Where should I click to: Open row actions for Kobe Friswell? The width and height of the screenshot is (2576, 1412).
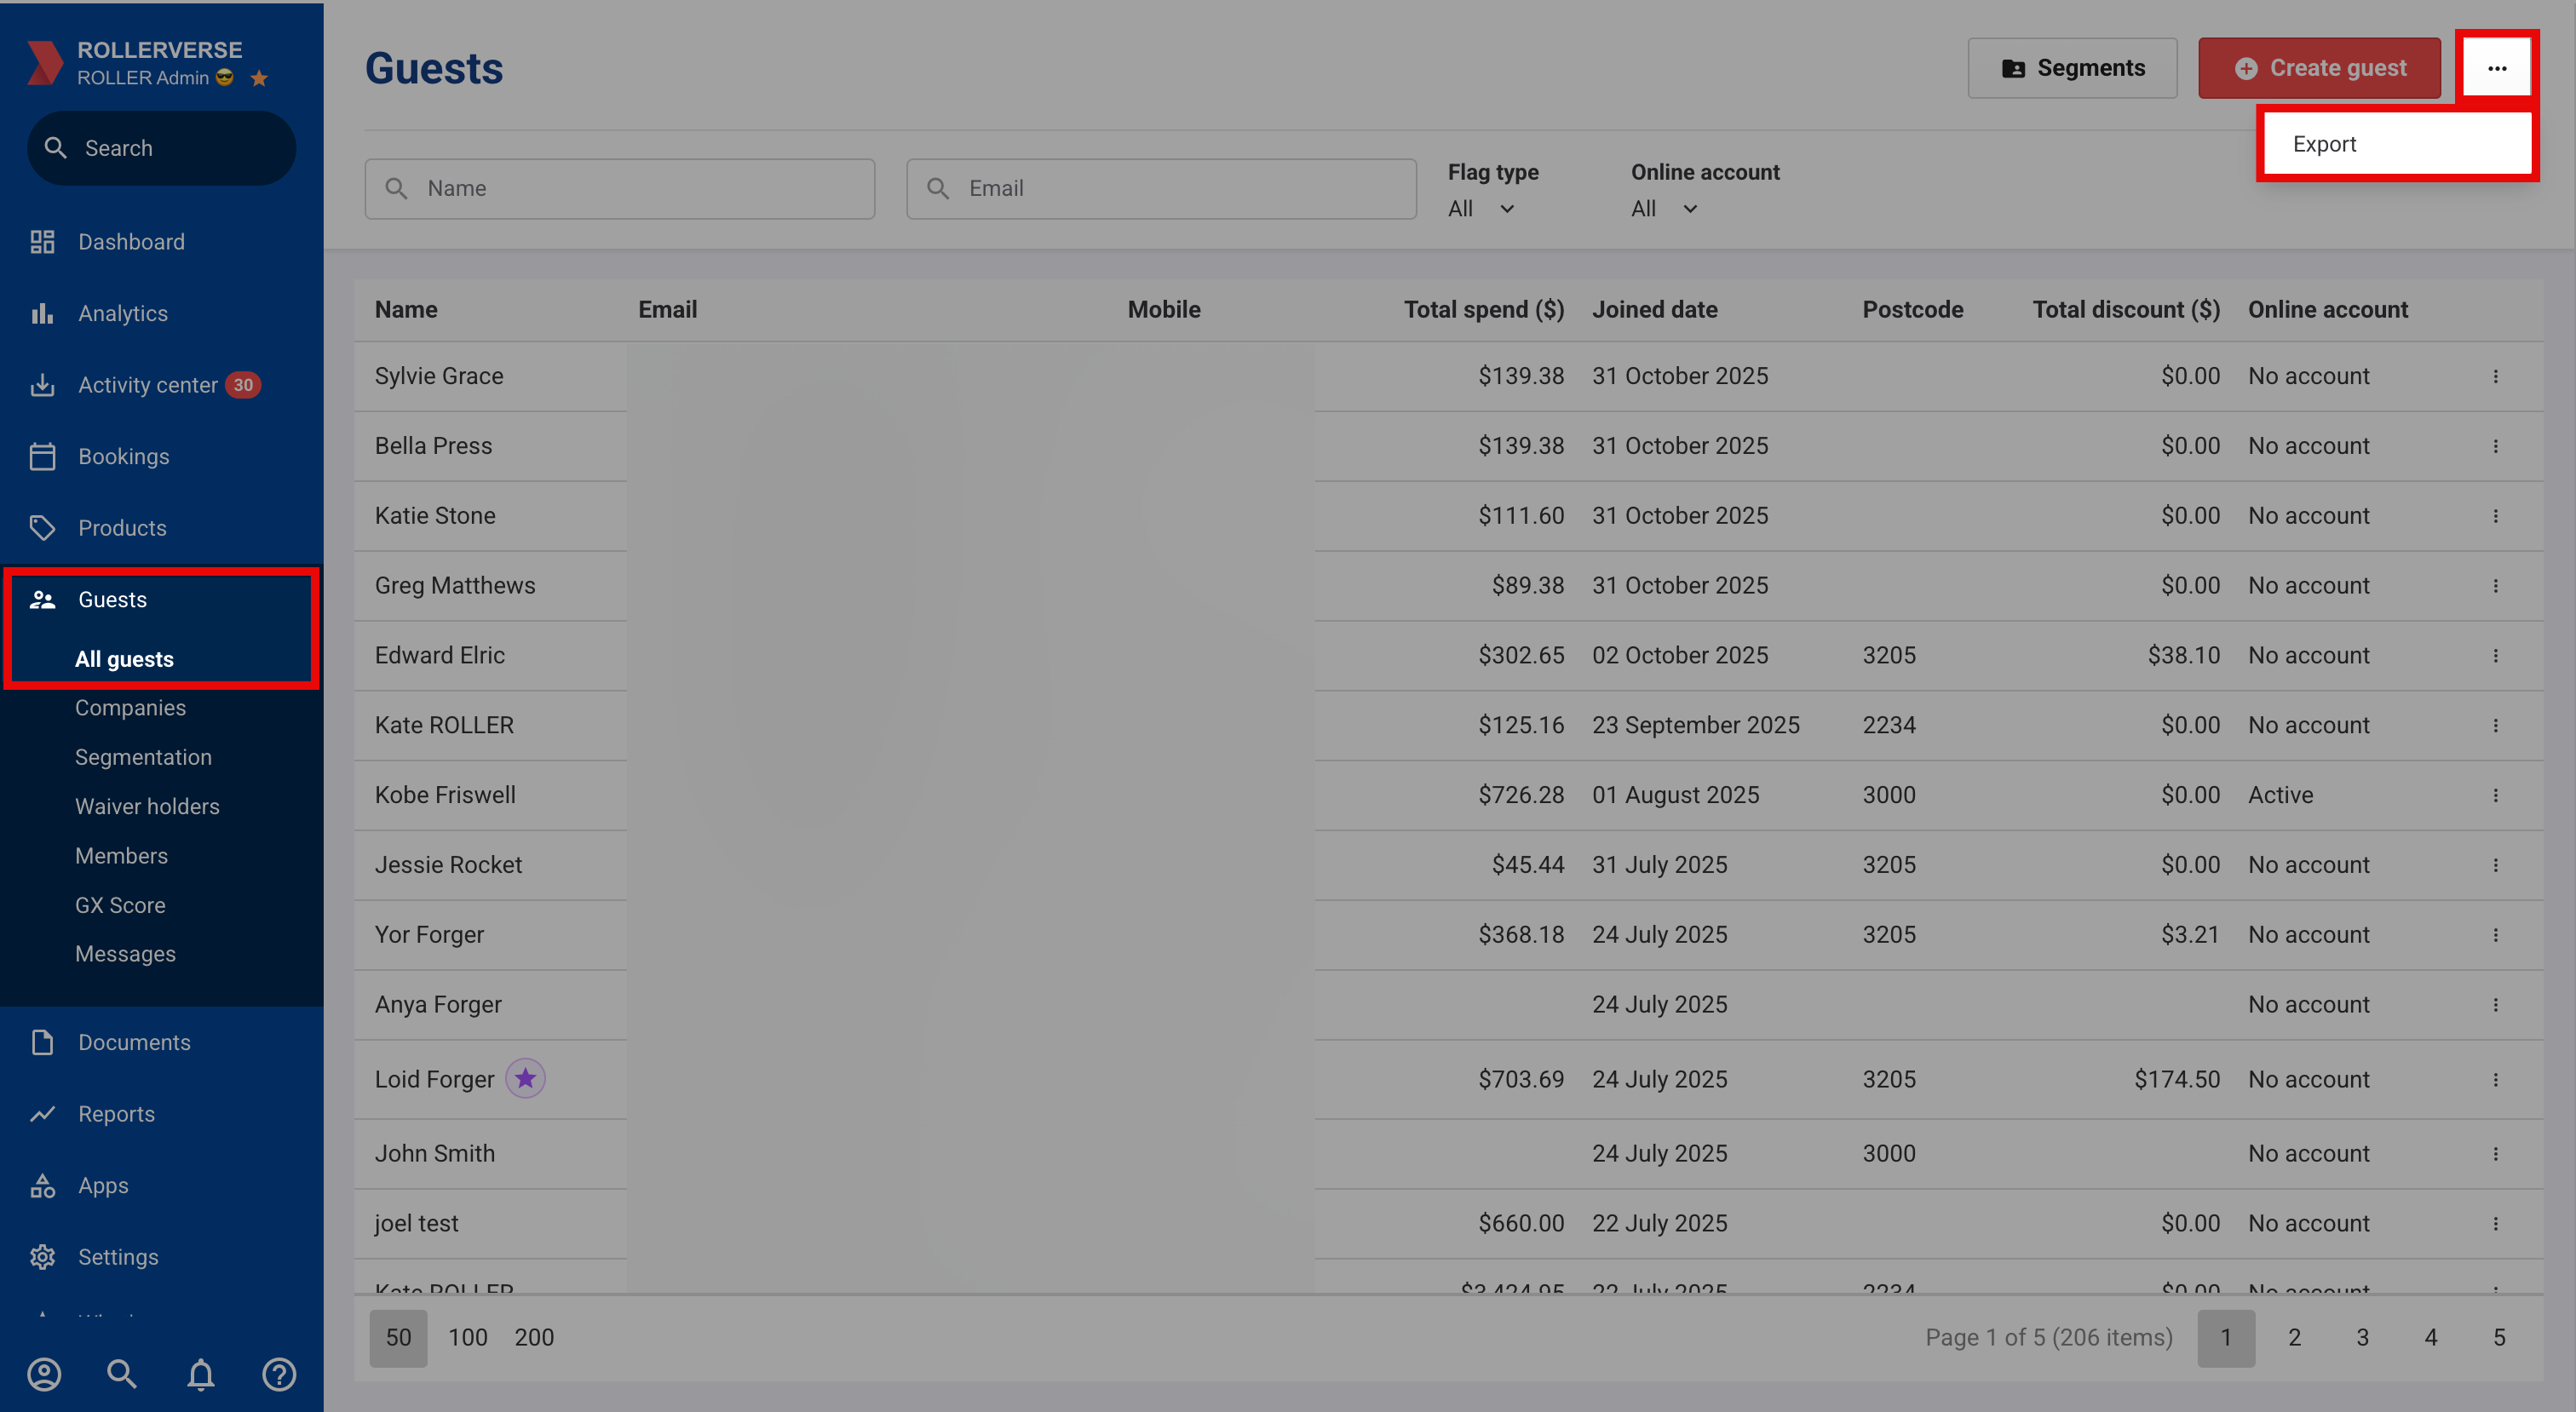coord(2495,795)
